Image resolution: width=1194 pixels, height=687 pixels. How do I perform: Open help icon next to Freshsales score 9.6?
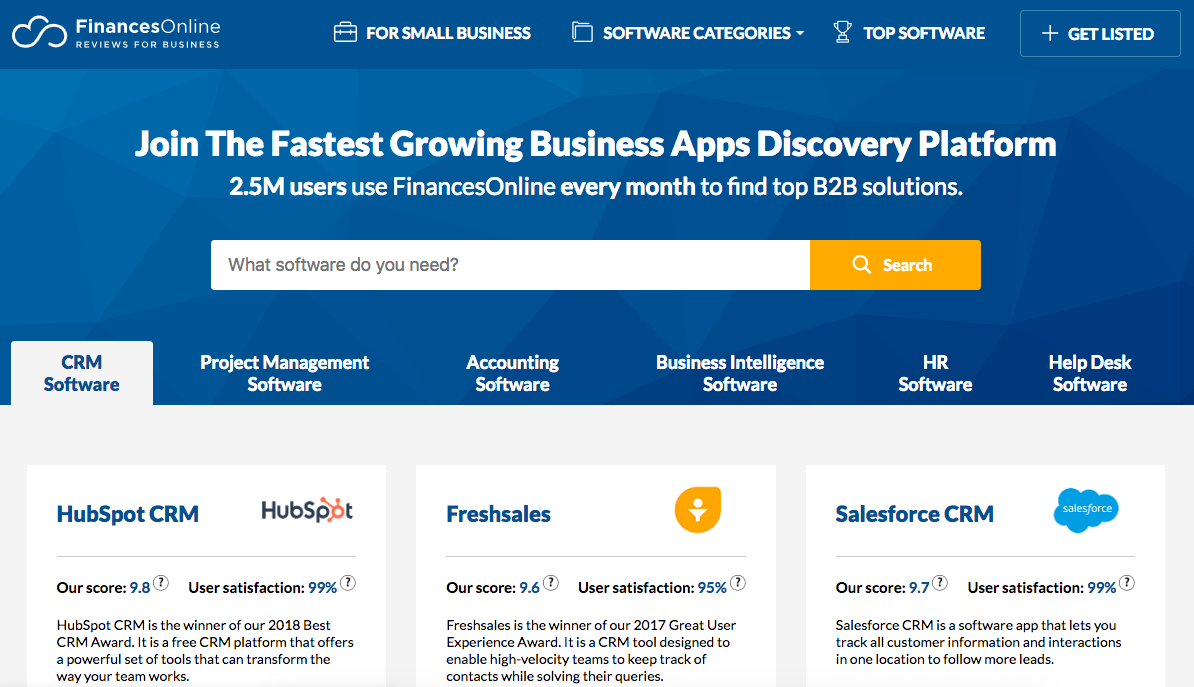551,583
